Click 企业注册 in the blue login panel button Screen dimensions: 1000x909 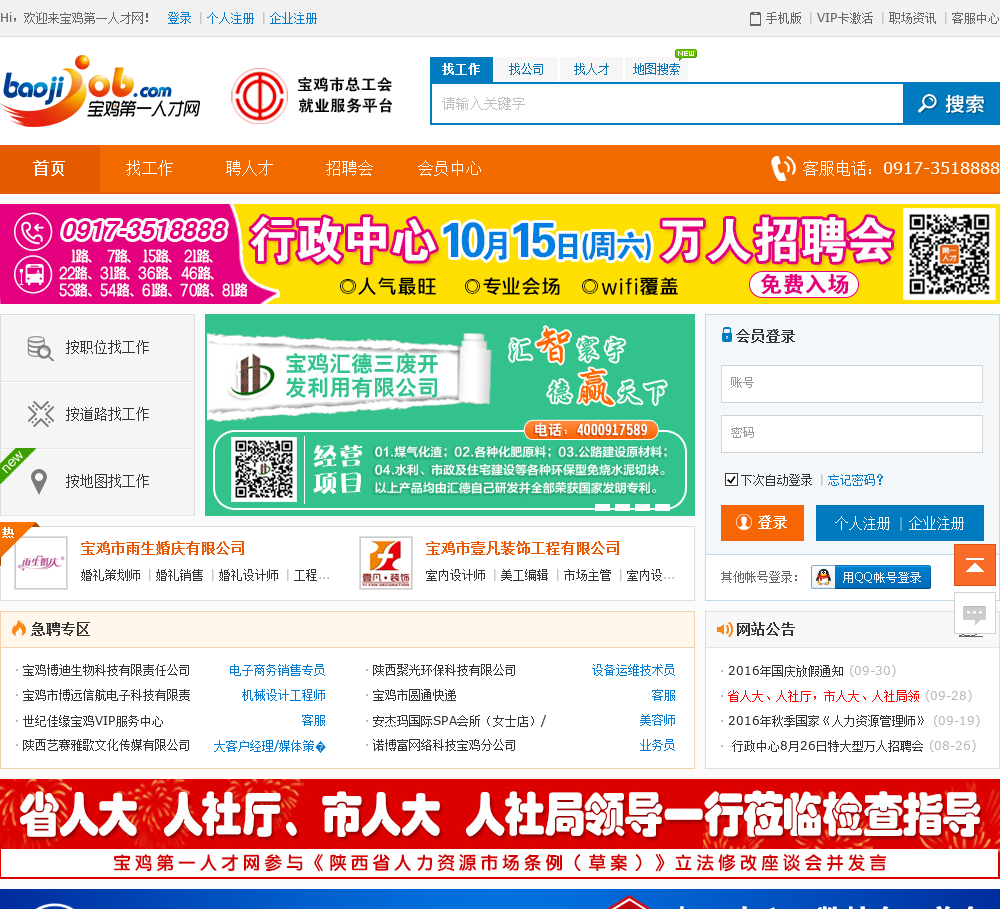click(936, 524)
